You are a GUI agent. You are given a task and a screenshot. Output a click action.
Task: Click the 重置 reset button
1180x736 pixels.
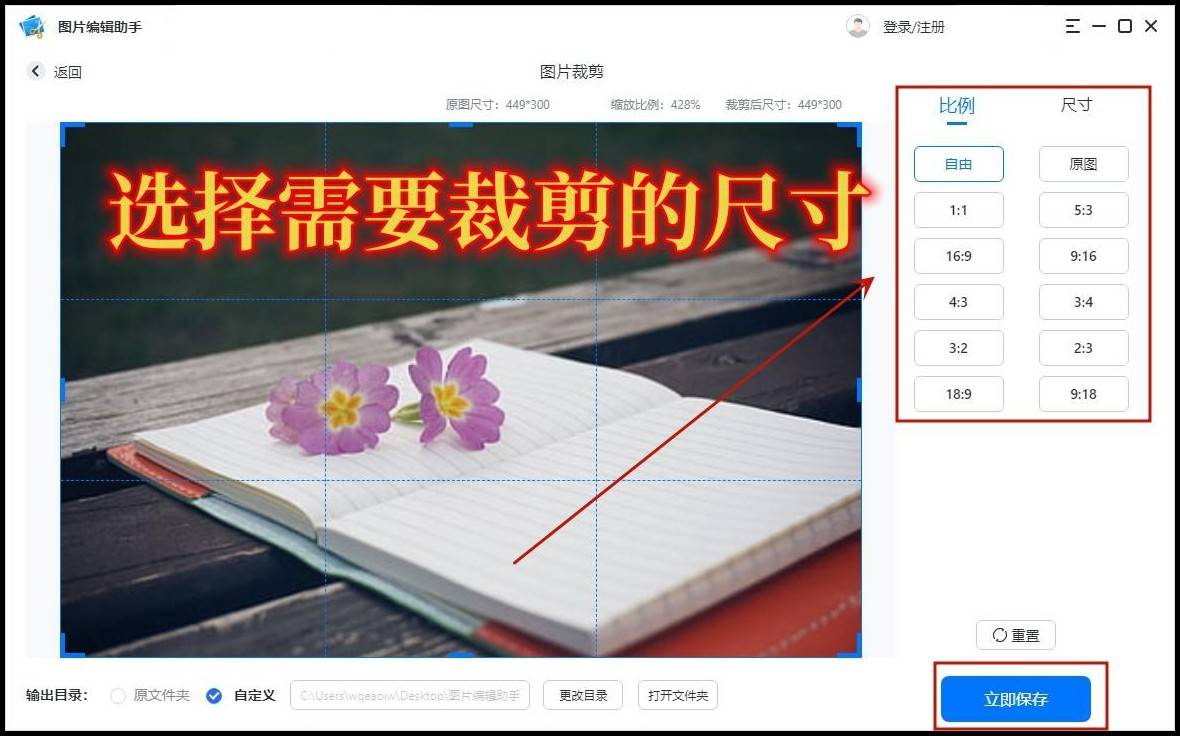pos(1015,635)
